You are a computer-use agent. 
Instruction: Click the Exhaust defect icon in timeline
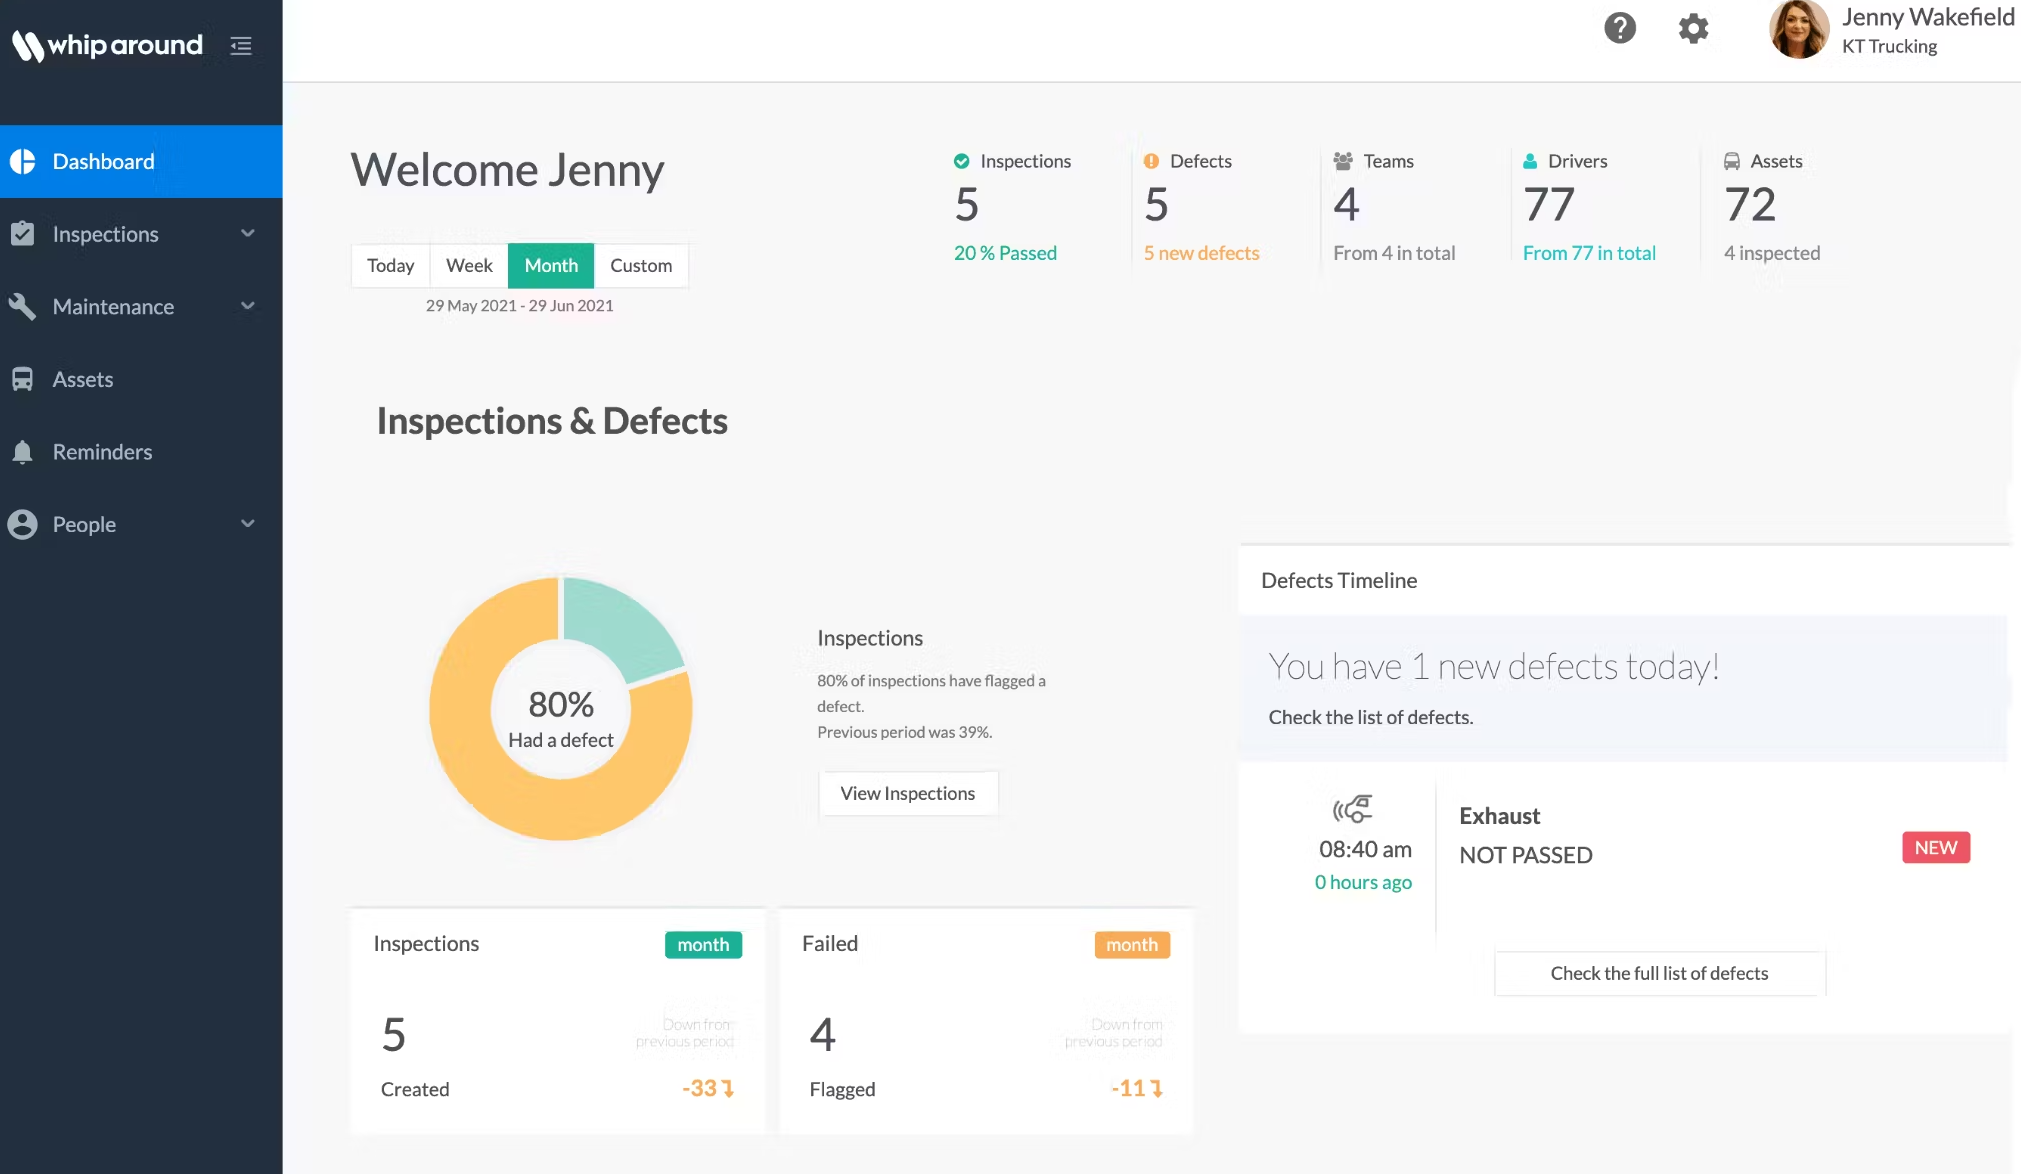coord(1352,808)
